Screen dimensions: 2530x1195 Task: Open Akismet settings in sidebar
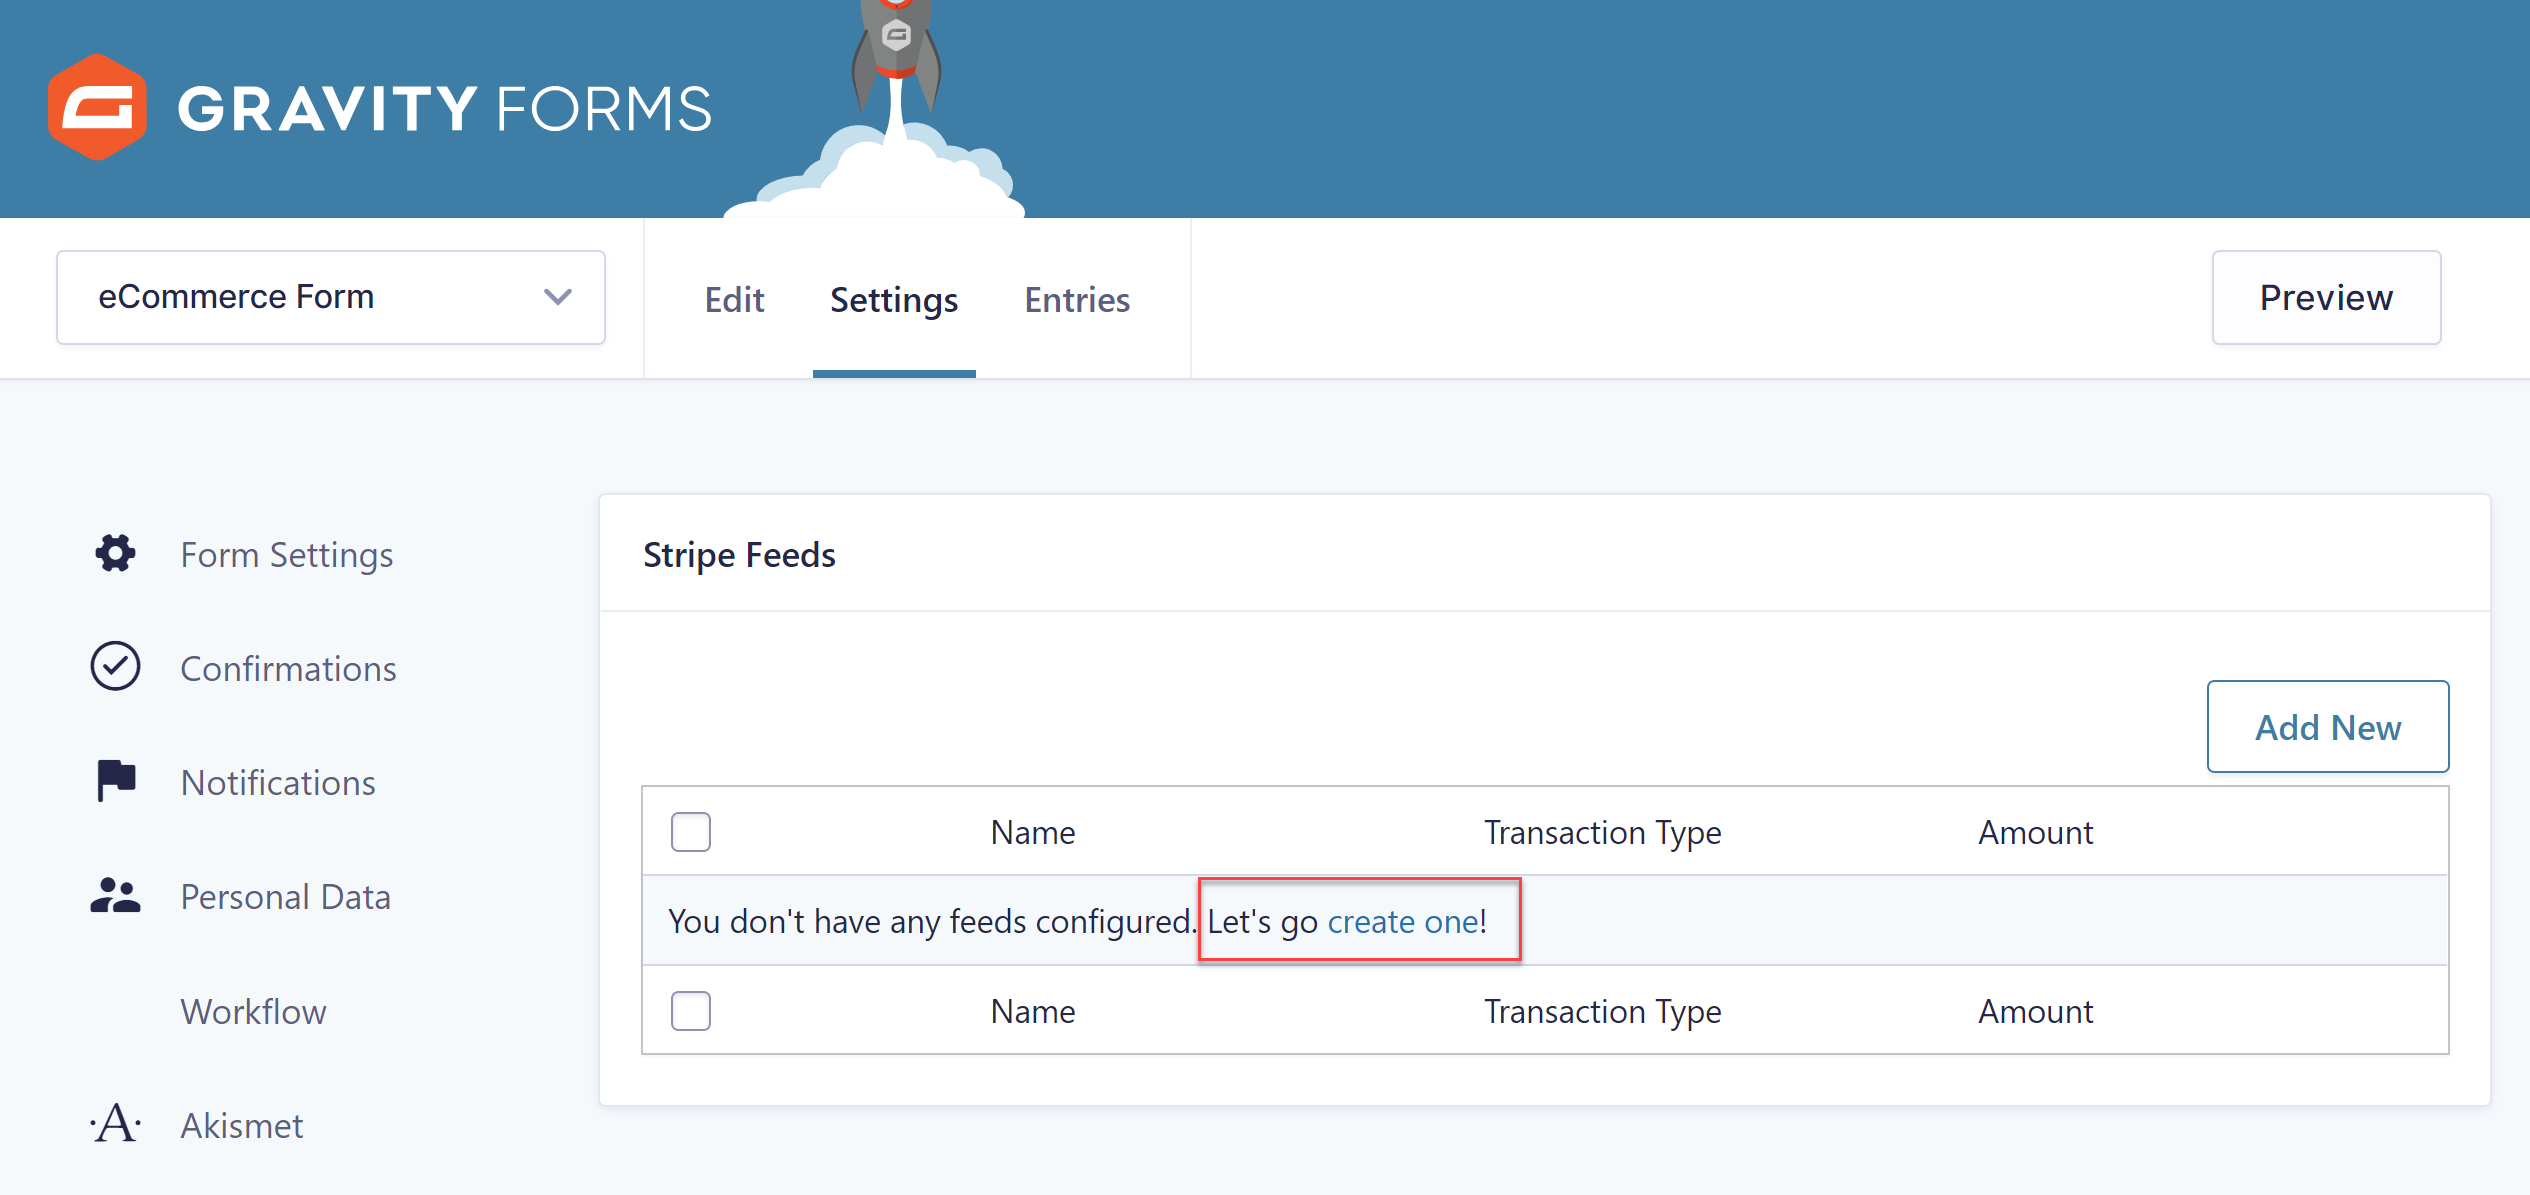(241, 1125)
